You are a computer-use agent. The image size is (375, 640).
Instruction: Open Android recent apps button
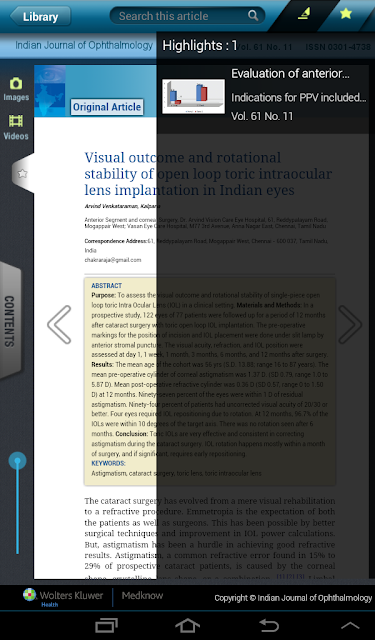[x=106, y=625]
